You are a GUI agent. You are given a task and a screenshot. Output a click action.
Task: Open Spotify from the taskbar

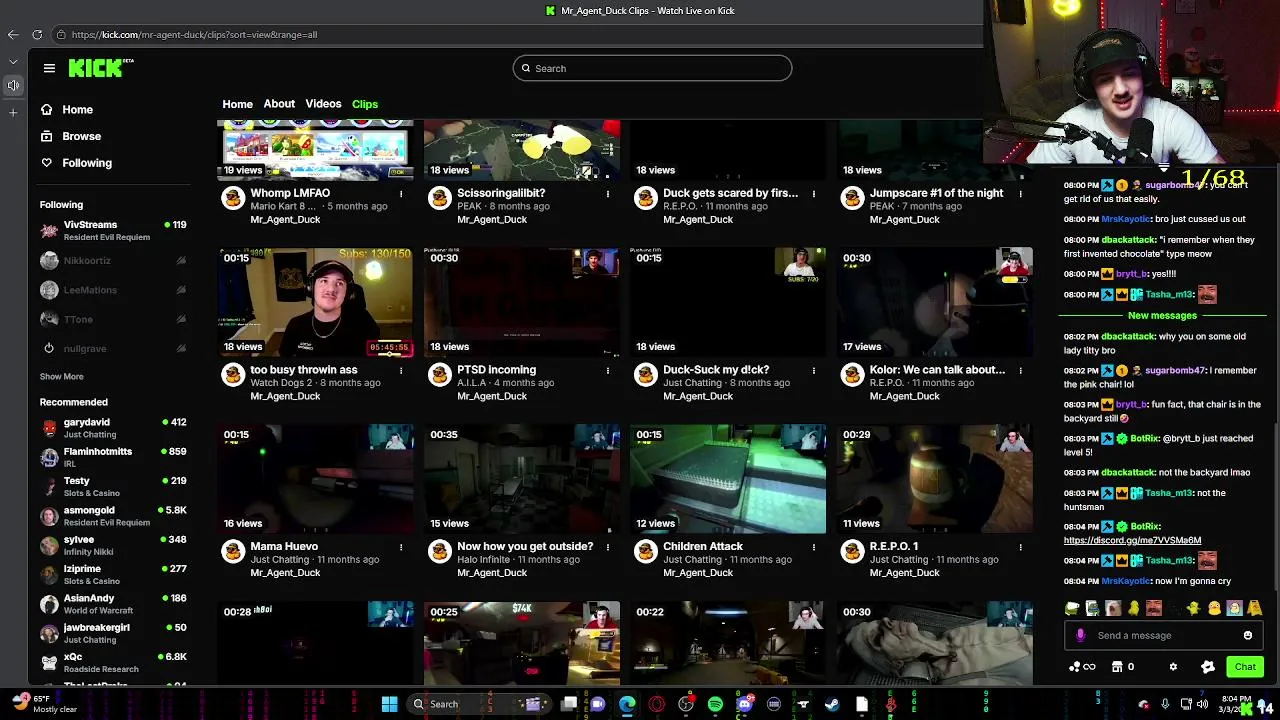coord(715,704)
